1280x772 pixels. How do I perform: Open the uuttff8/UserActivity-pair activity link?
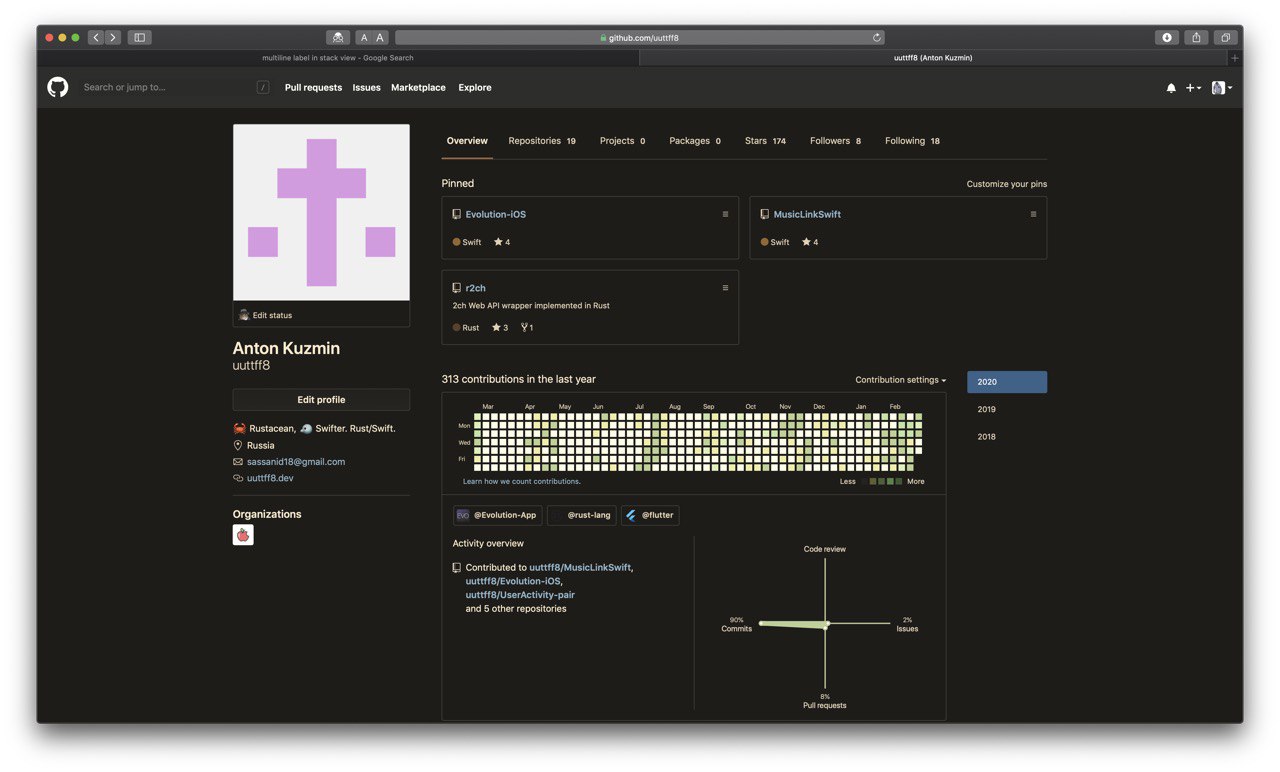[520, 595]
